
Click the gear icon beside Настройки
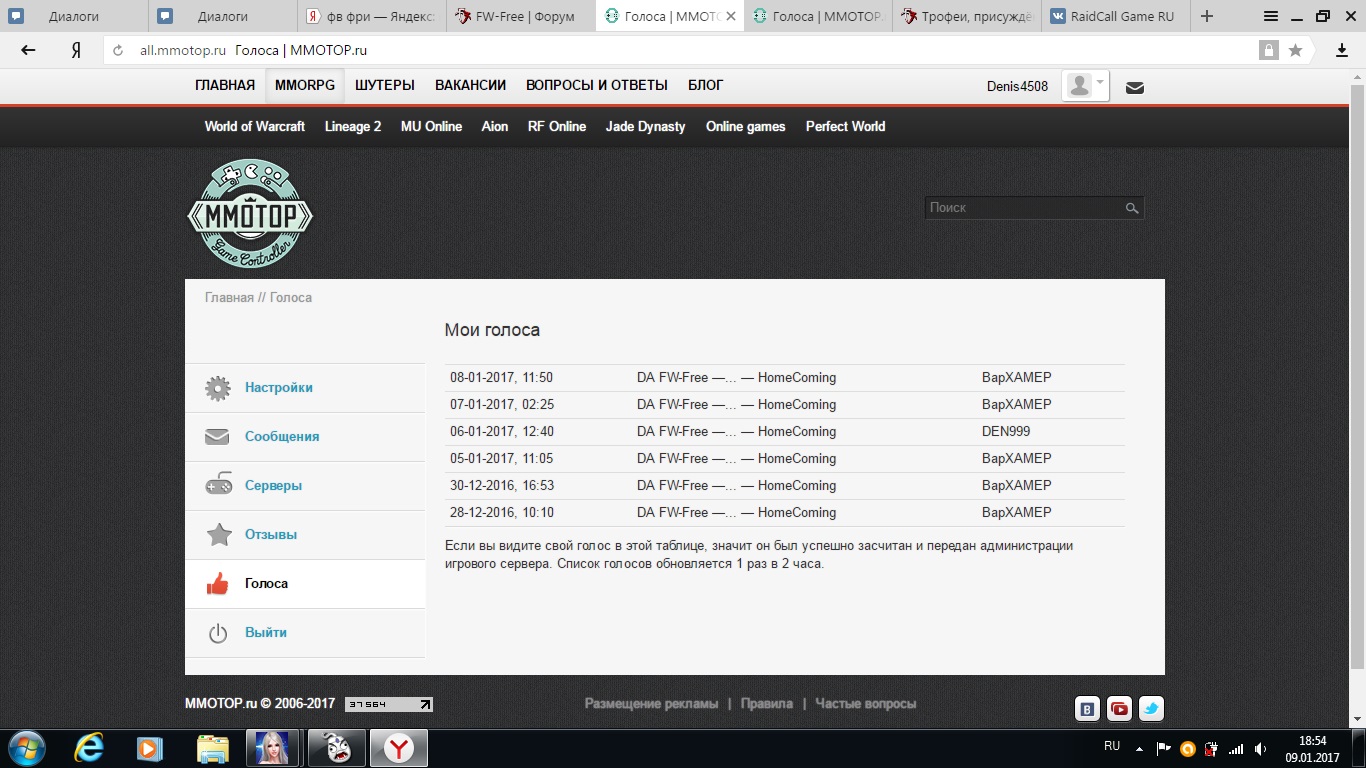(x=218, y=388)
